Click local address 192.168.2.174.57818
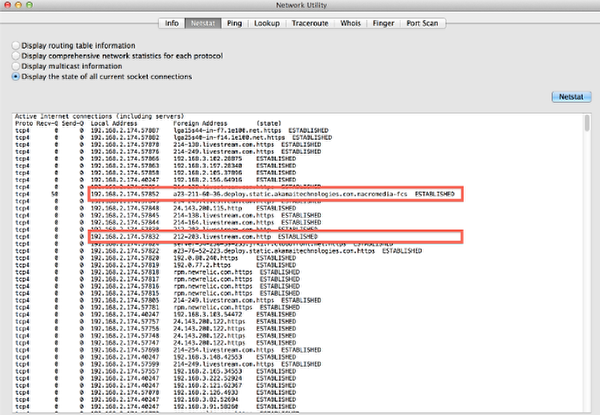This screenshot has width=600, height=415. point(125,272)
